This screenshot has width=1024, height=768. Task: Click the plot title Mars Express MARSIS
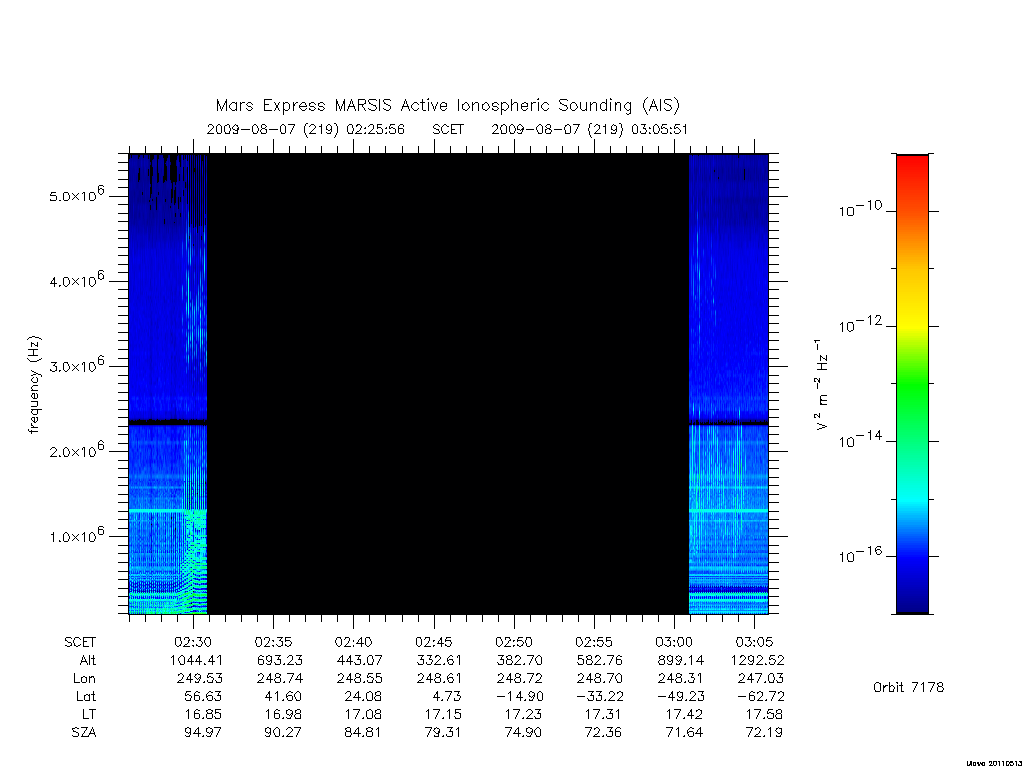point(447,106)
